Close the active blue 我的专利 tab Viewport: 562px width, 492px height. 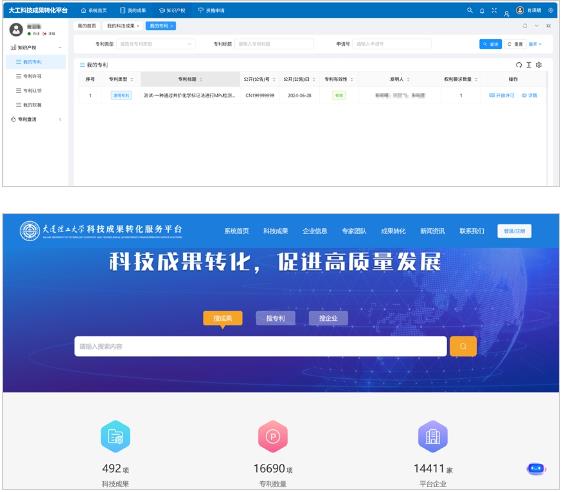coord(172,26)
